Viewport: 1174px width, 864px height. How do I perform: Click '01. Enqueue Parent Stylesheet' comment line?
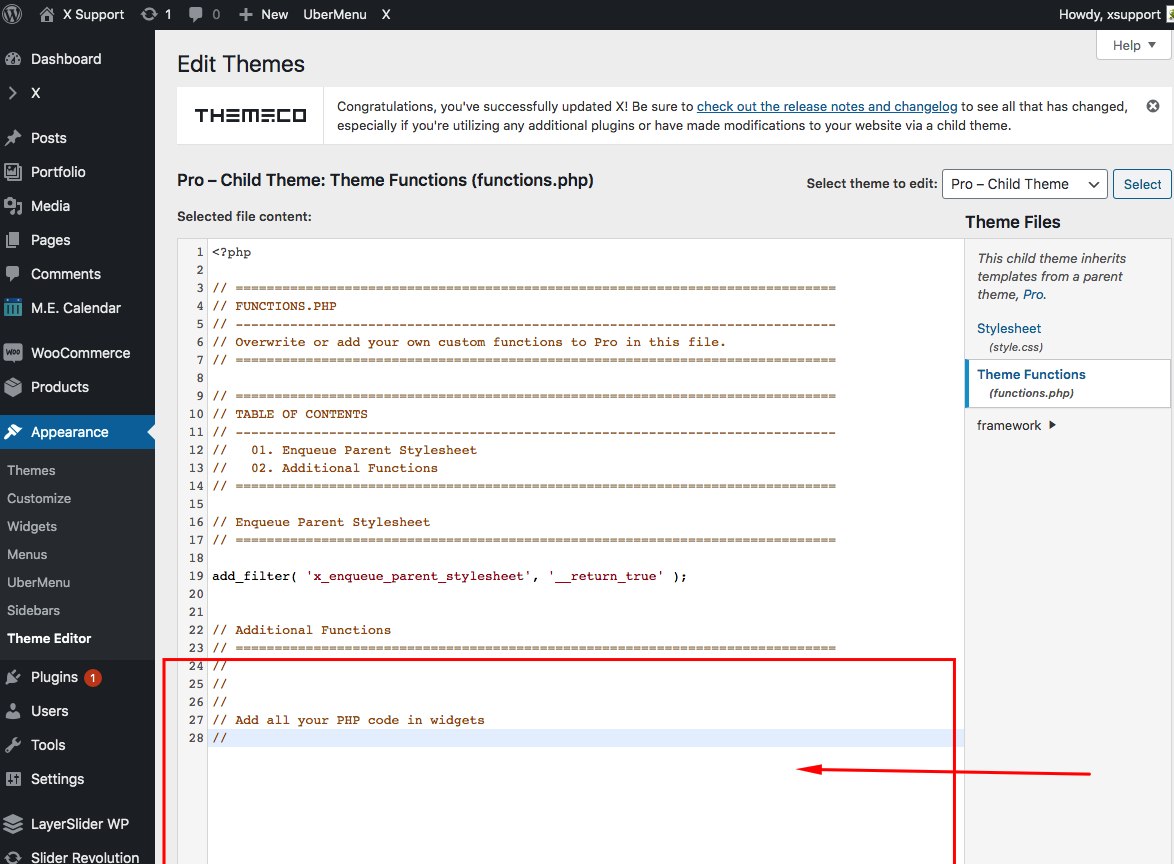[364, 450]
